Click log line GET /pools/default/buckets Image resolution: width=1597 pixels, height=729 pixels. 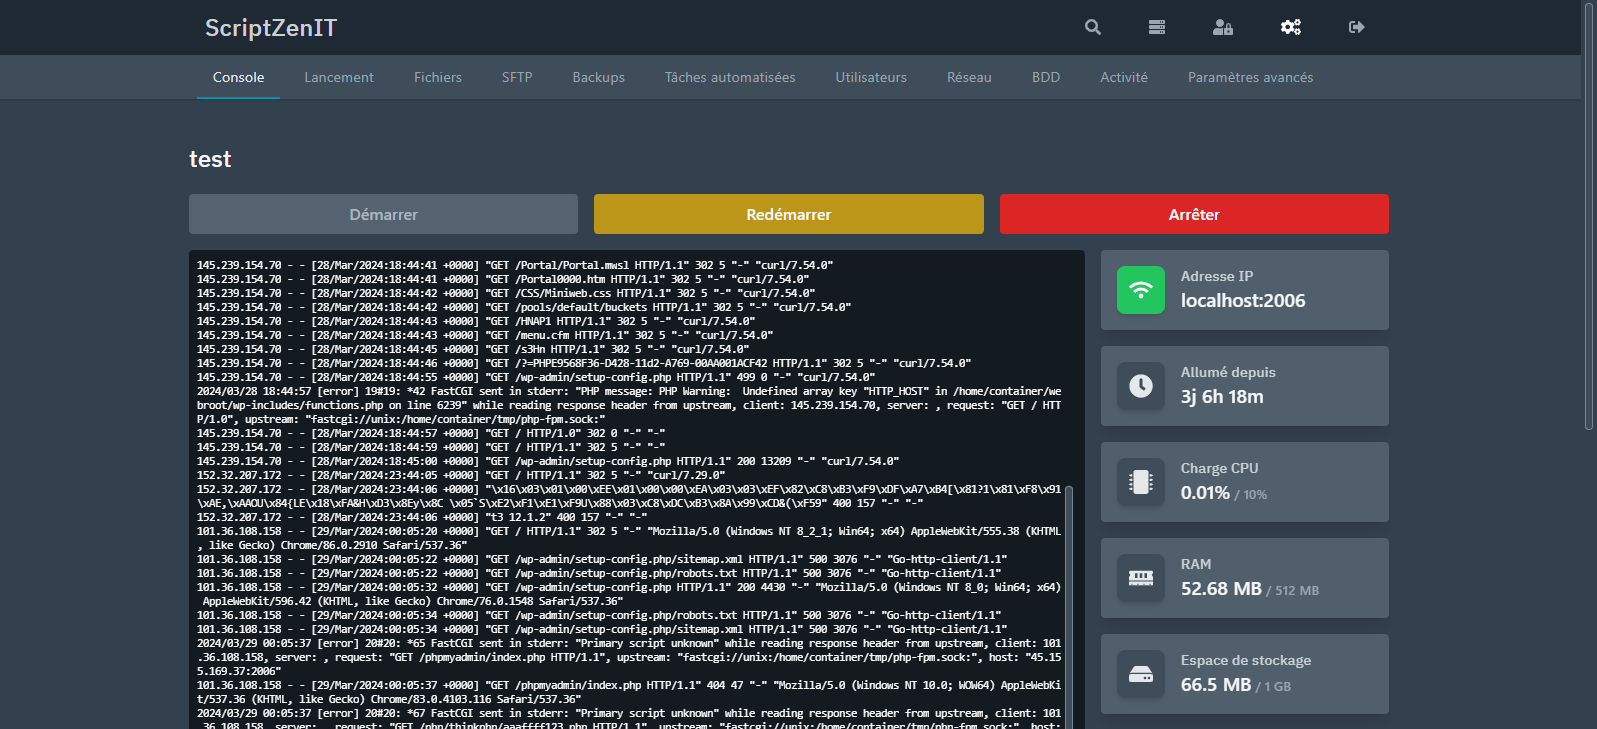click(x=524, y=307)
